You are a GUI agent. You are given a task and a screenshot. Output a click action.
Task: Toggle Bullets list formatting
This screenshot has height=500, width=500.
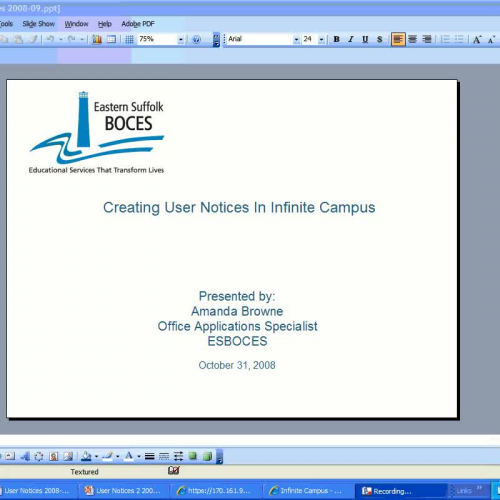pos(459,39)
